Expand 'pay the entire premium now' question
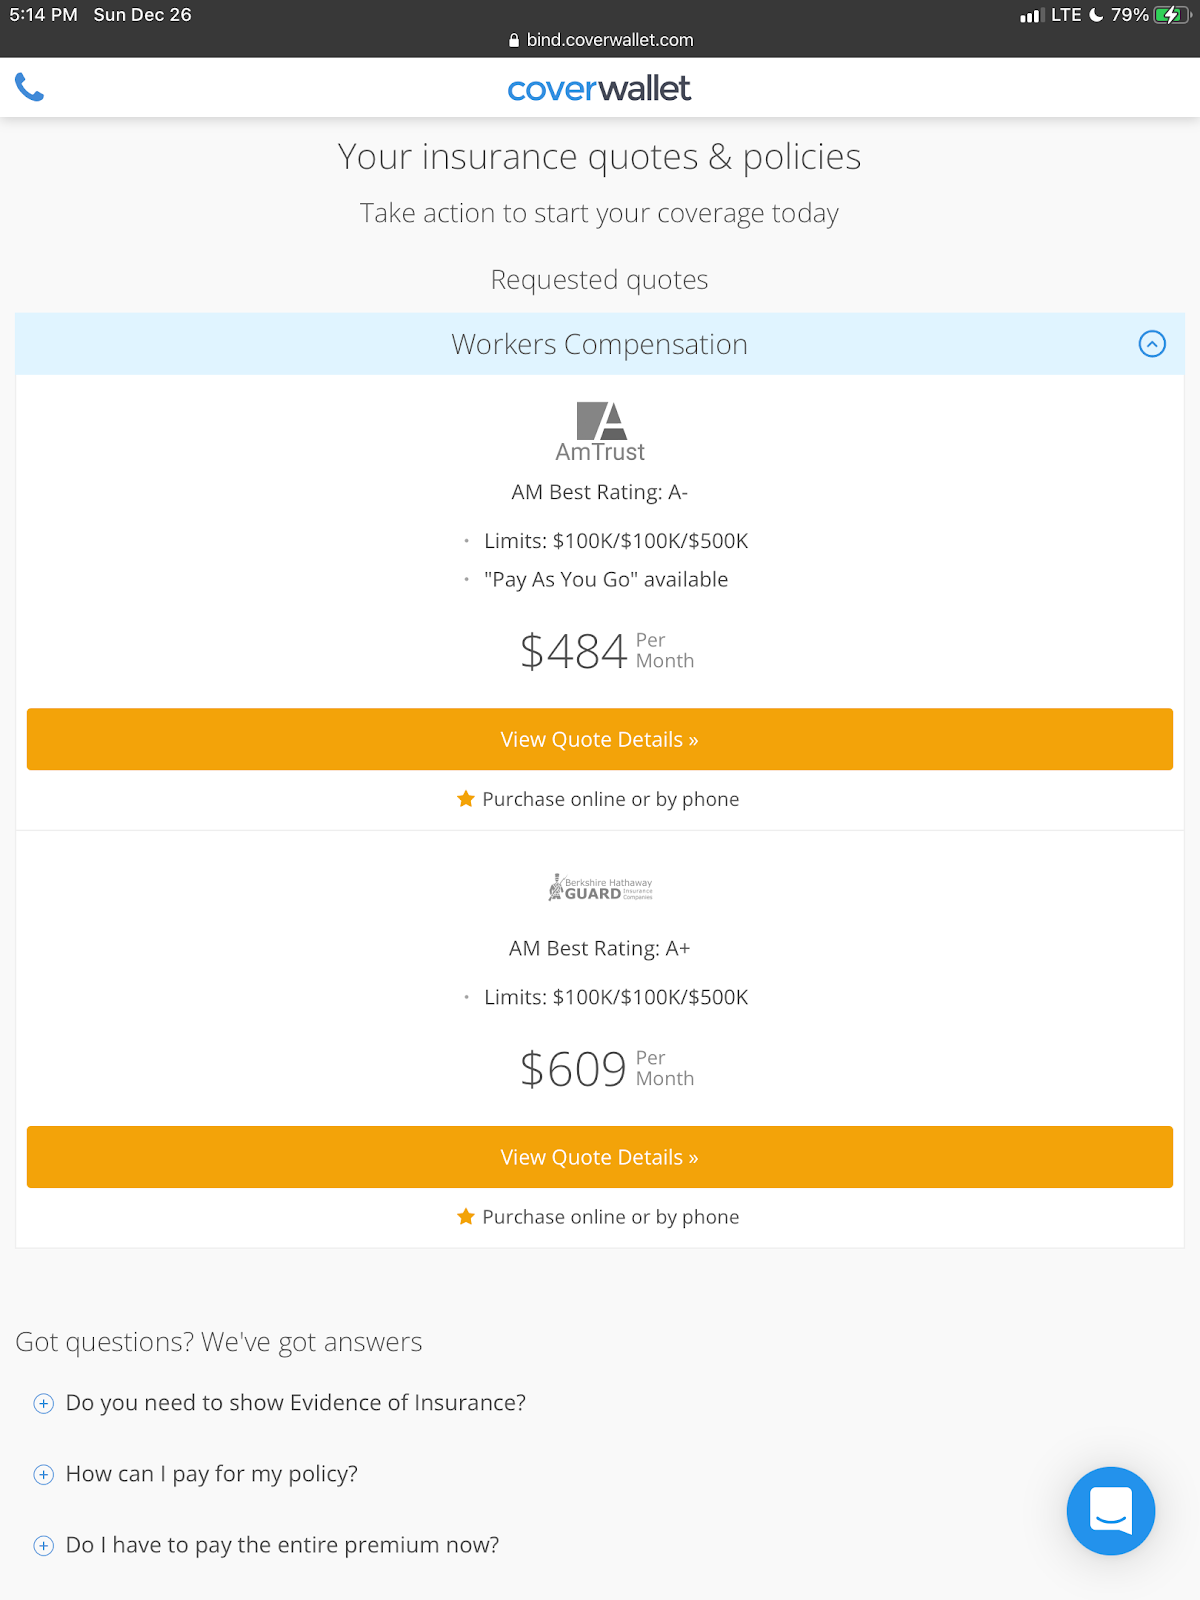Viewport: 1200px width, 1600px height. pyautogui.click(x=44, y=1546)
